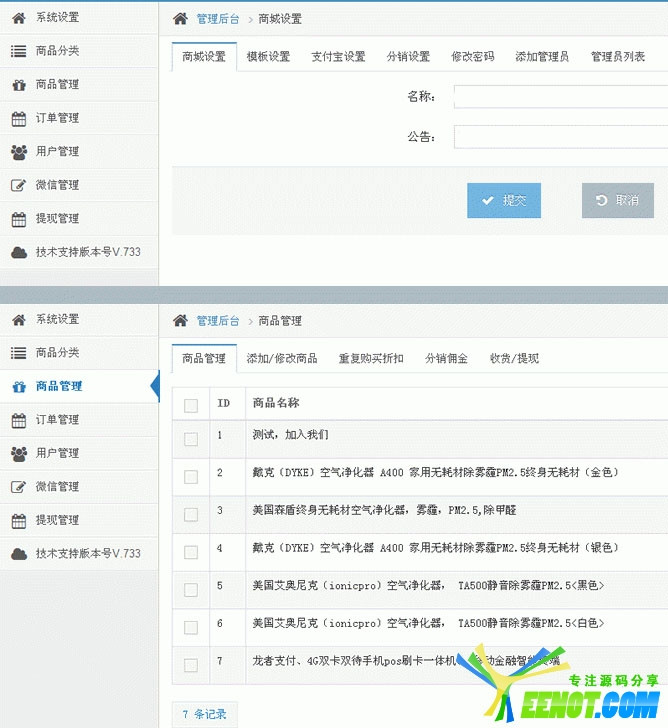668x728 pixels.
Task: Focus the 名称 input field
Action: [561, 97]
